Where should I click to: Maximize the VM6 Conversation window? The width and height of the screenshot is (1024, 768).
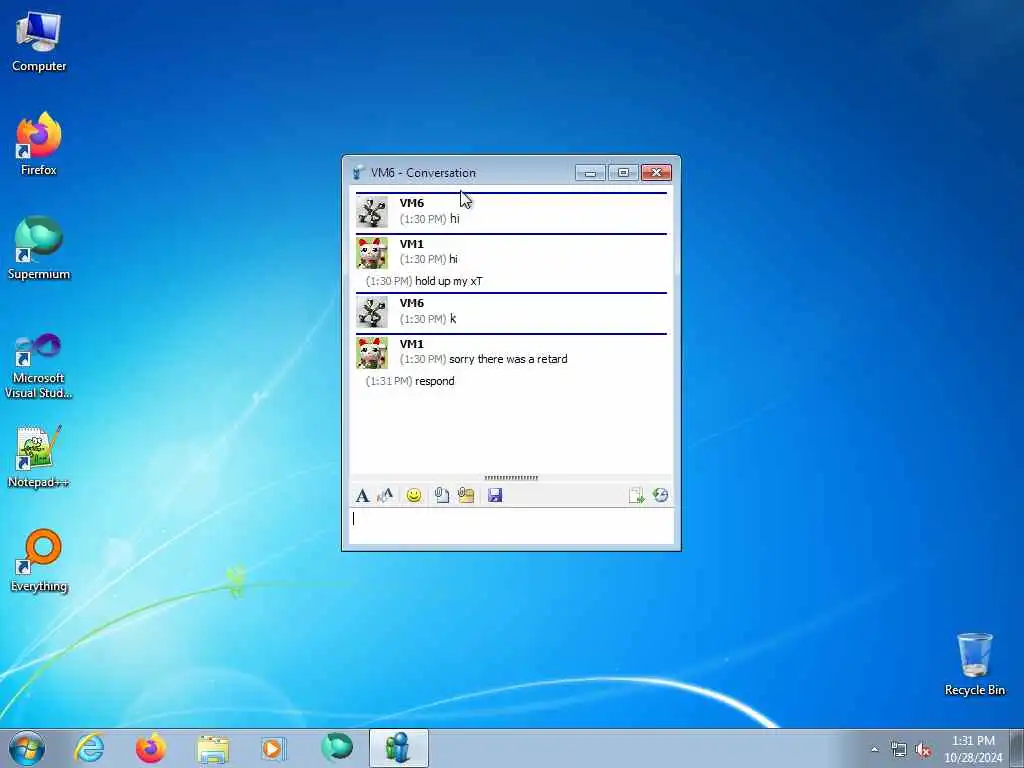[x=623, y=172]
